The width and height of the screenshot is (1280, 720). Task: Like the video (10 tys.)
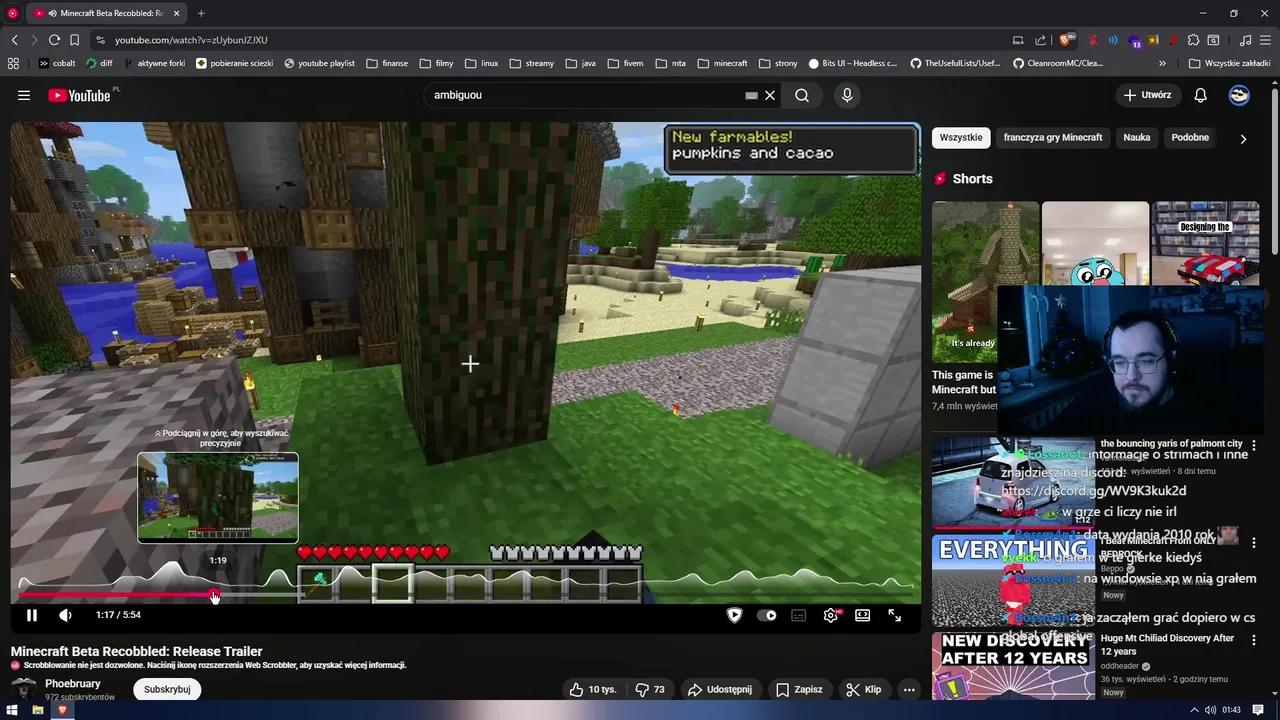pos(593,689)
